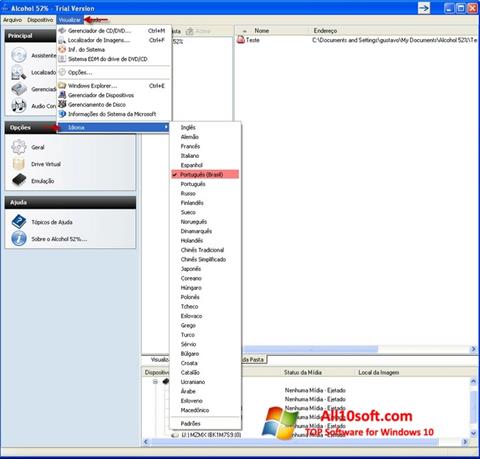480x459 pixels.
Task: Collapse the Principal panel header
Action: point(30,36)
